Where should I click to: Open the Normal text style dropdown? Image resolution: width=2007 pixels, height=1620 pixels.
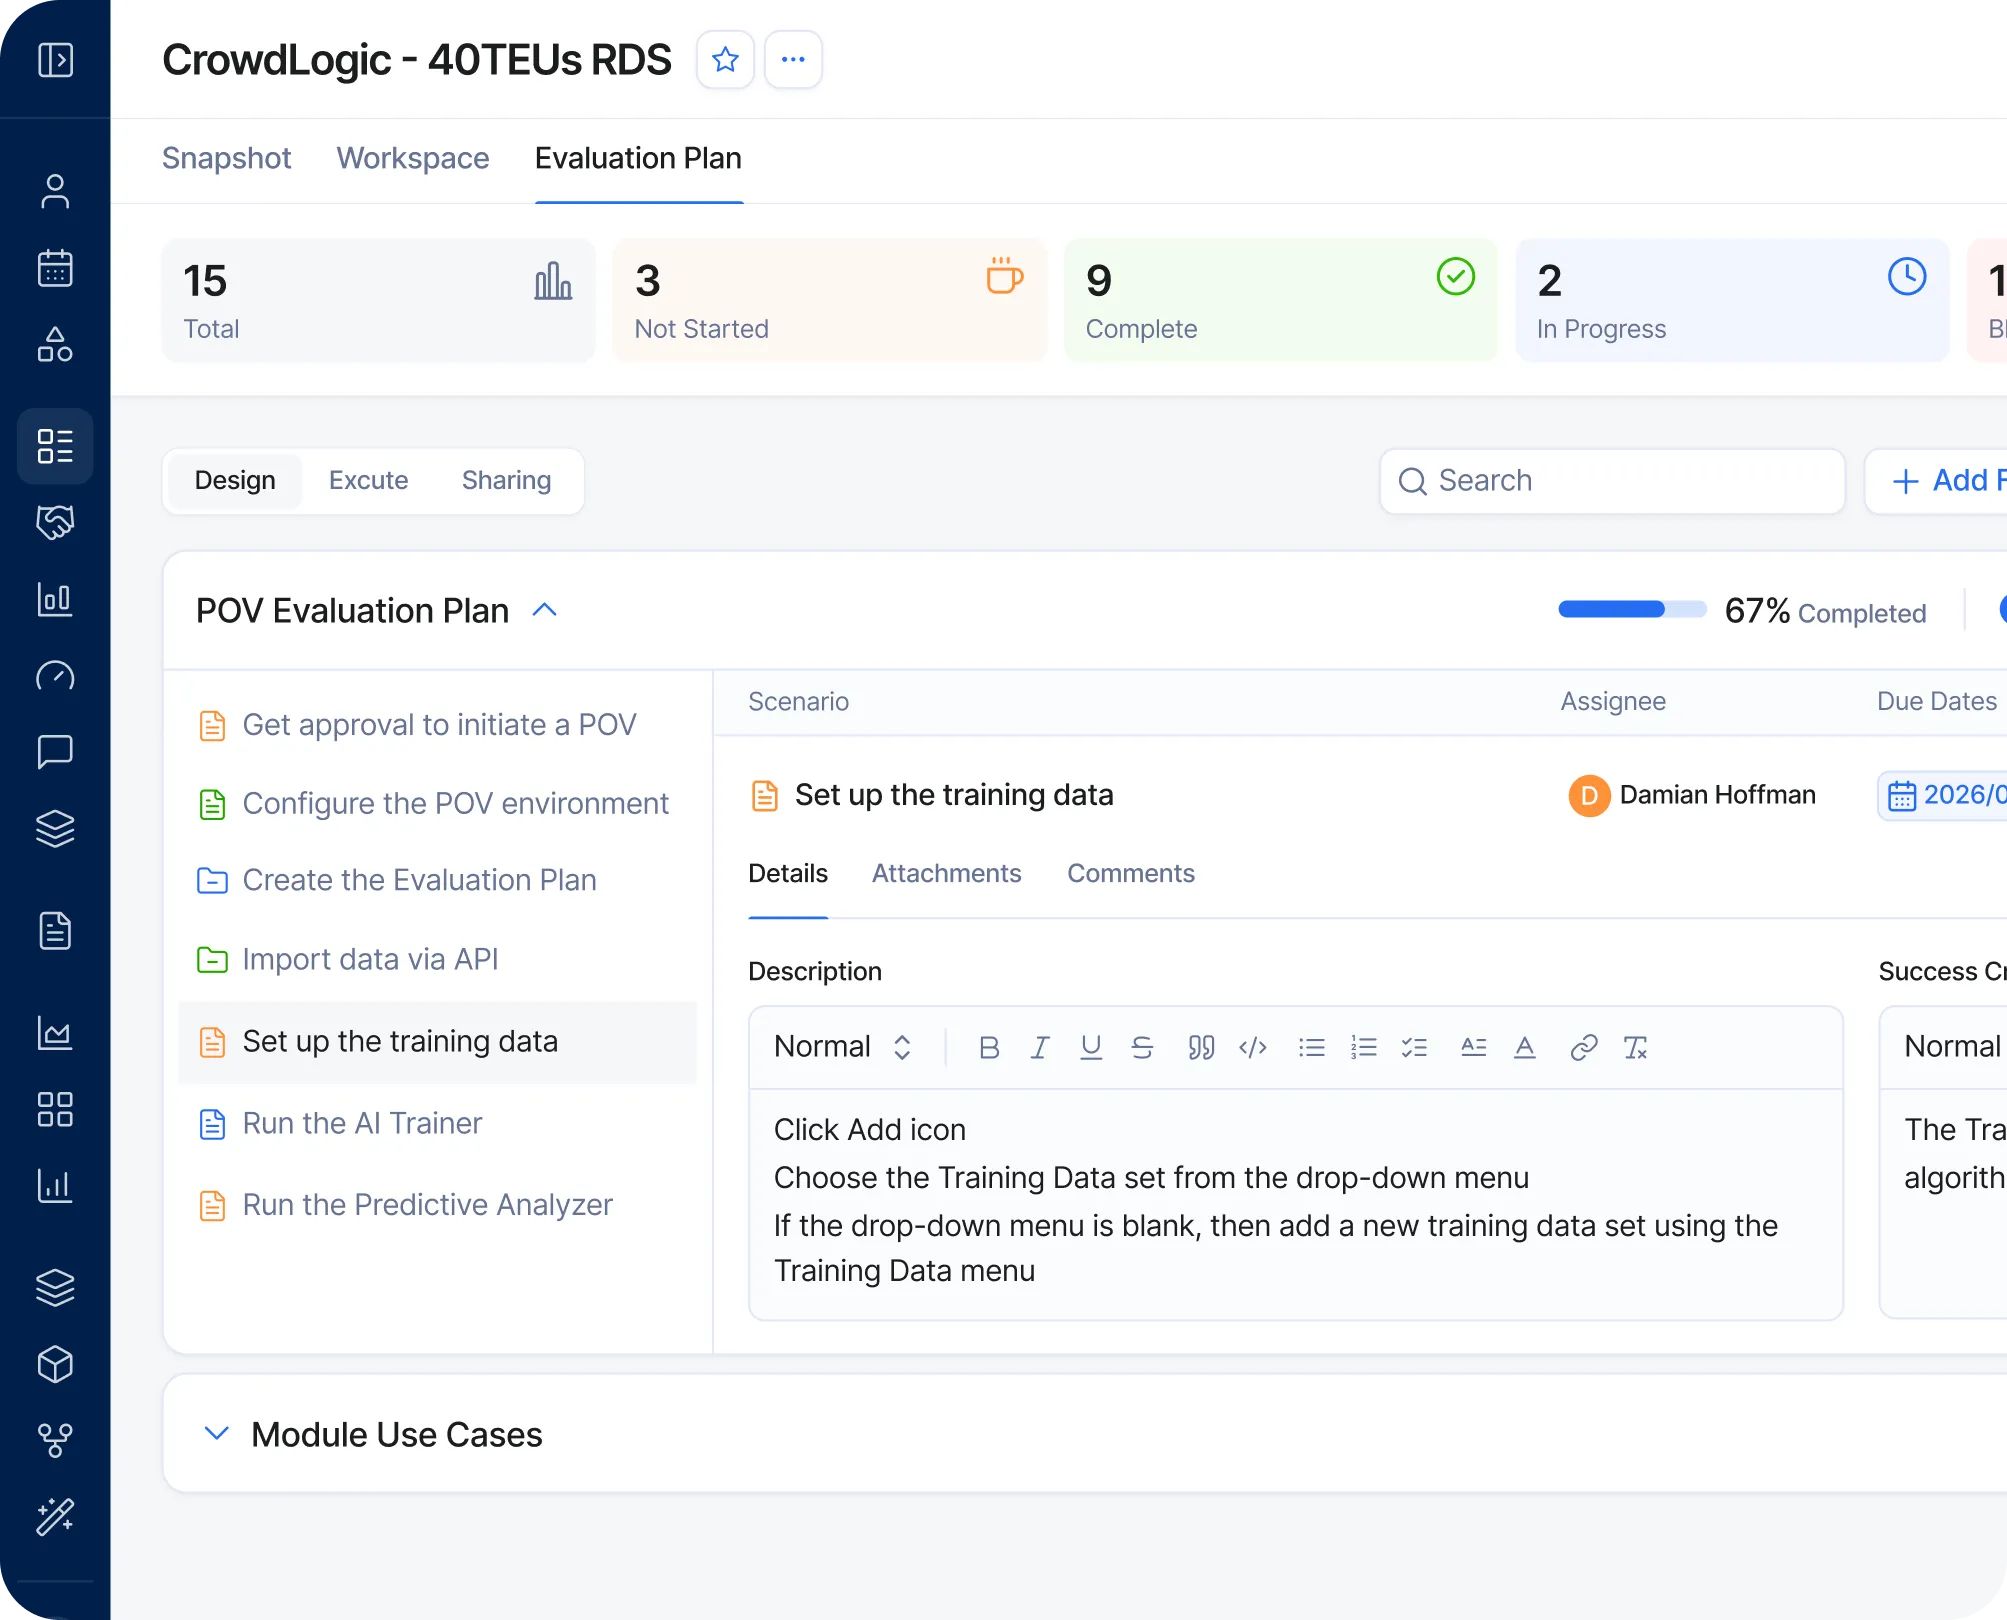click(842, 1047)
